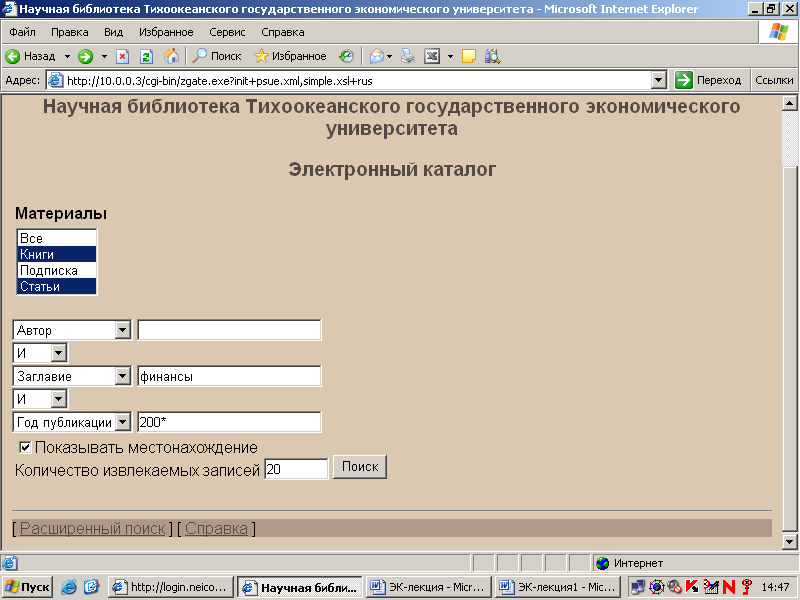800x600 pixels.
Task: Switch to ЭК-лекция1 Word taskbar window
Action: (558, 587)
